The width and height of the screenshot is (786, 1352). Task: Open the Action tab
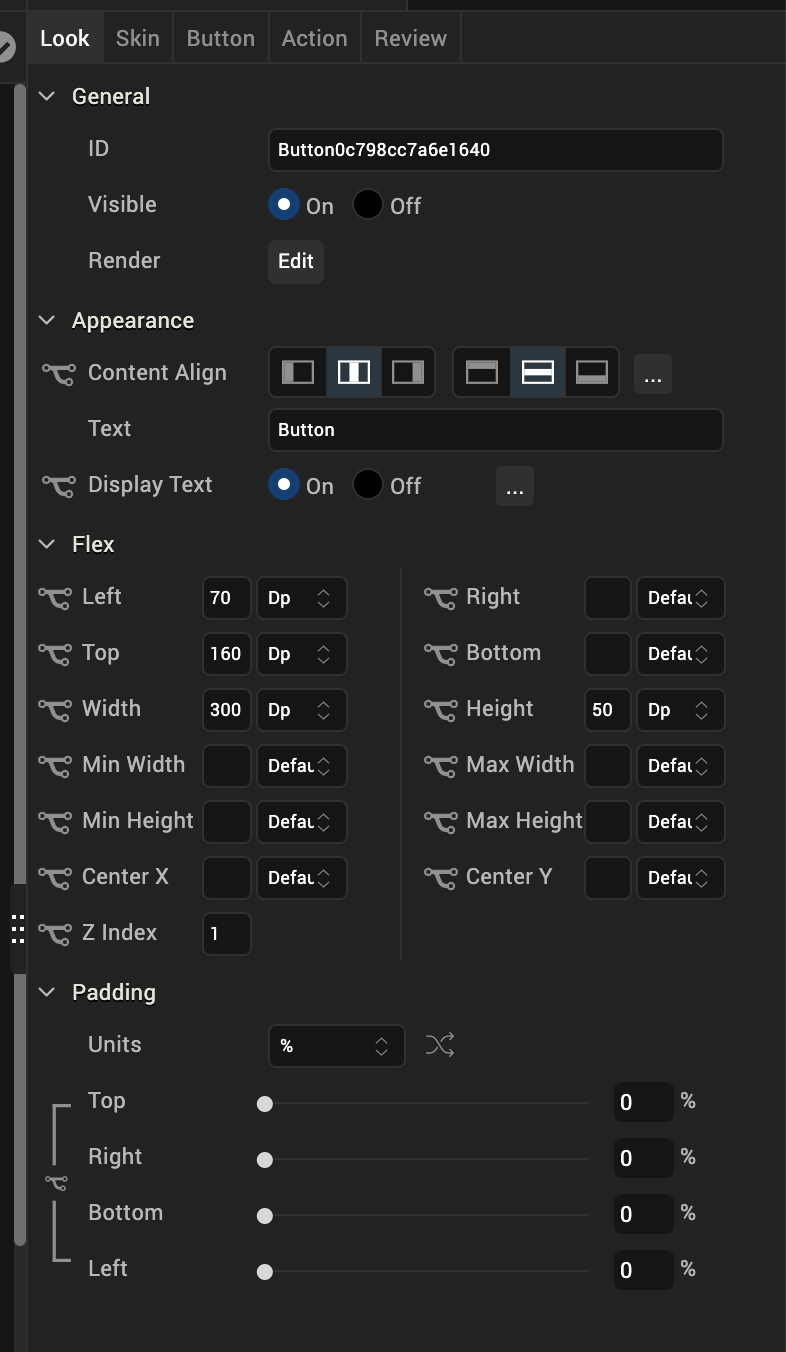[x=314, y=38]
